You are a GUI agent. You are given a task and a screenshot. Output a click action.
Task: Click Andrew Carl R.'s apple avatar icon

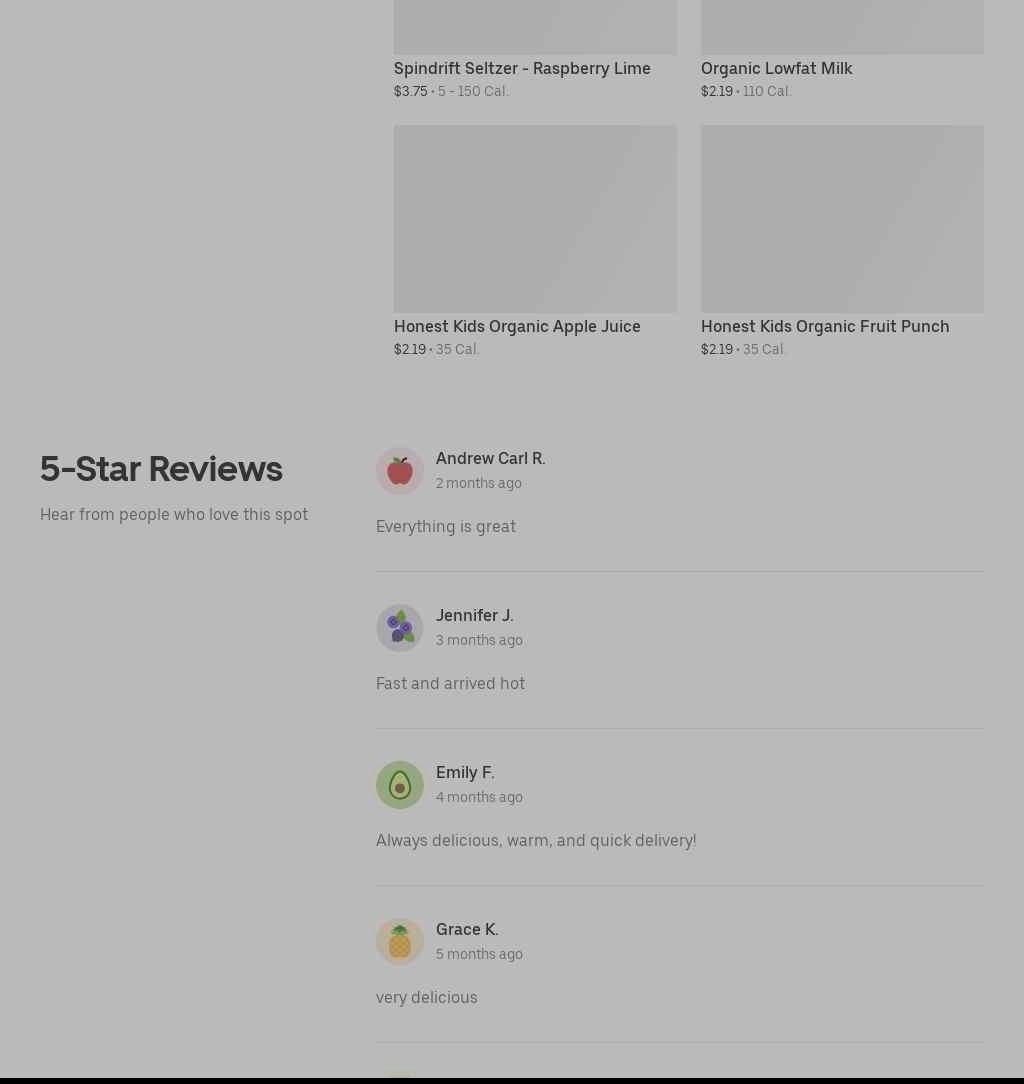(400, 471)
